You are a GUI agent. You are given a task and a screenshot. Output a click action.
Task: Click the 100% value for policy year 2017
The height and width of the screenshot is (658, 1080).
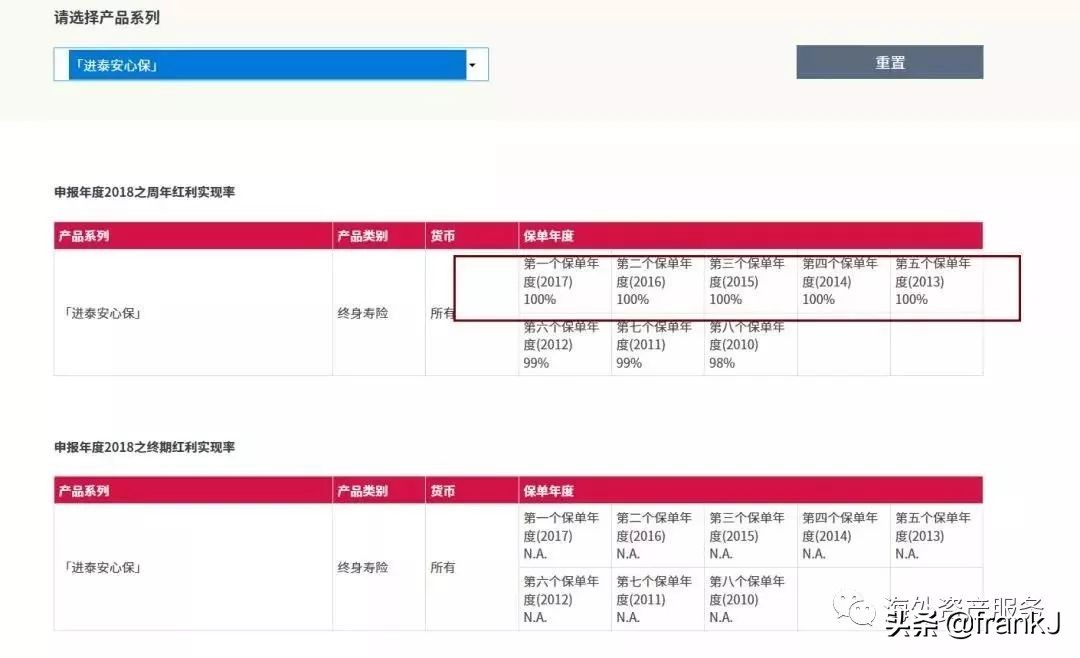tap(540, 298)
